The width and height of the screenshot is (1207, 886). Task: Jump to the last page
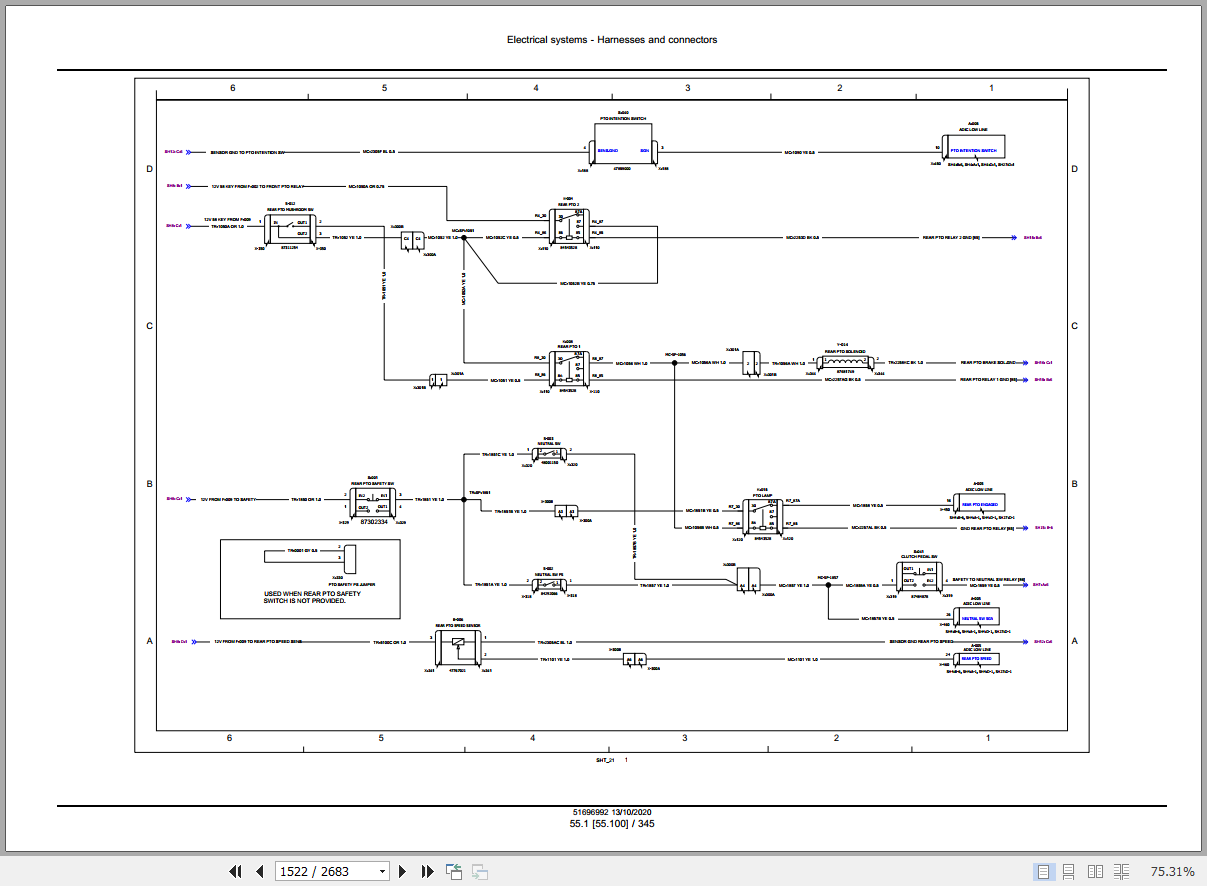click(427, 871)
